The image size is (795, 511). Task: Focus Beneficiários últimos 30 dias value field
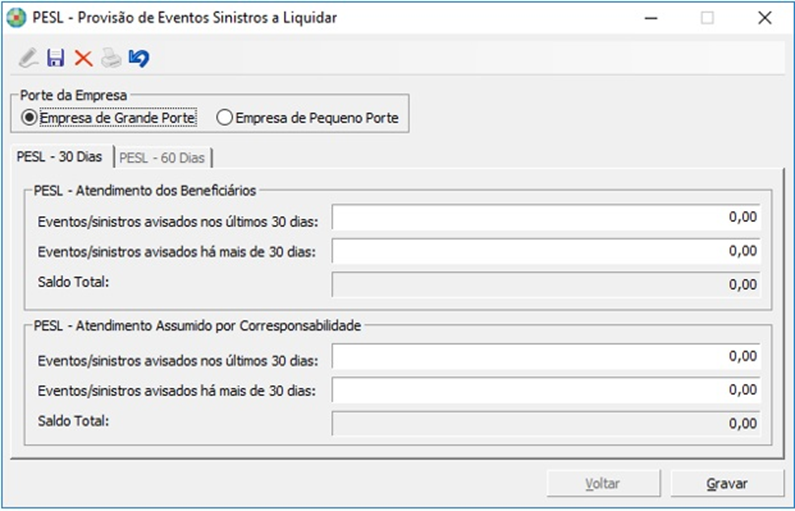click(546, 218)
